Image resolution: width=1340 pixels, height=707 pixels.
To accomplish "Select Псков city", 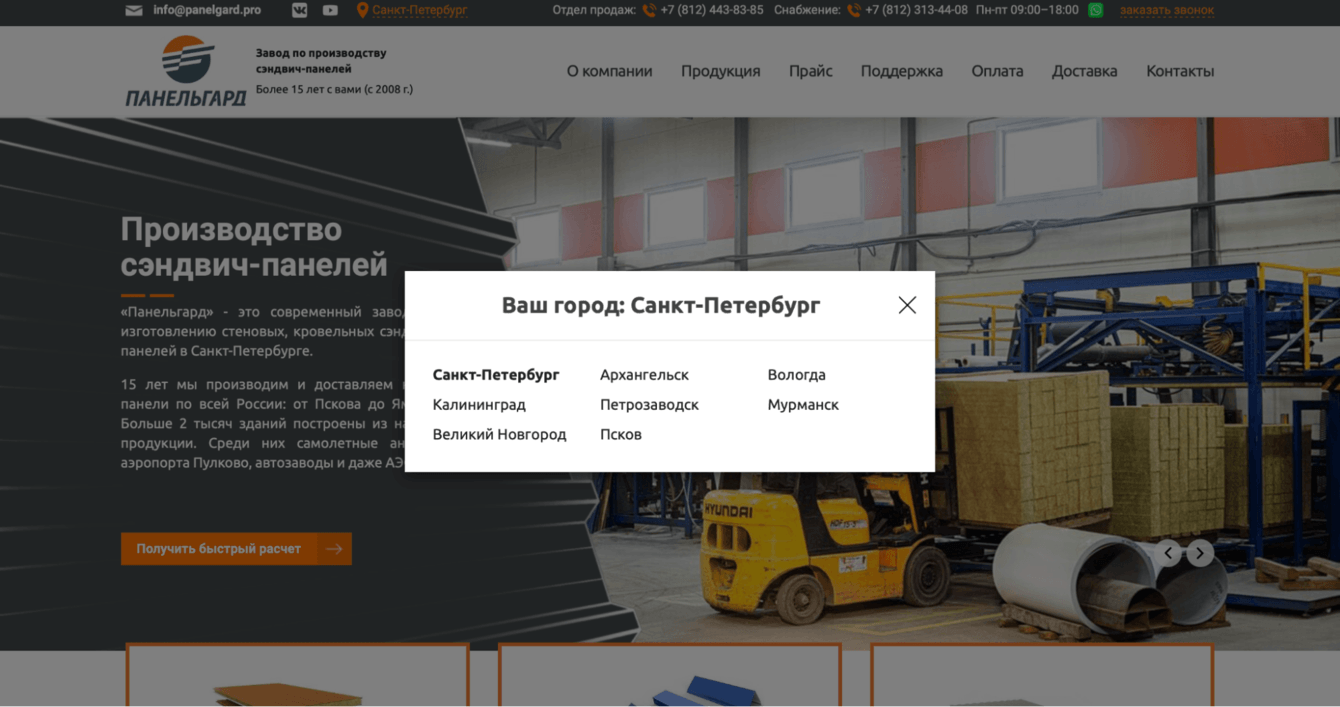I will tap(621, 435).
